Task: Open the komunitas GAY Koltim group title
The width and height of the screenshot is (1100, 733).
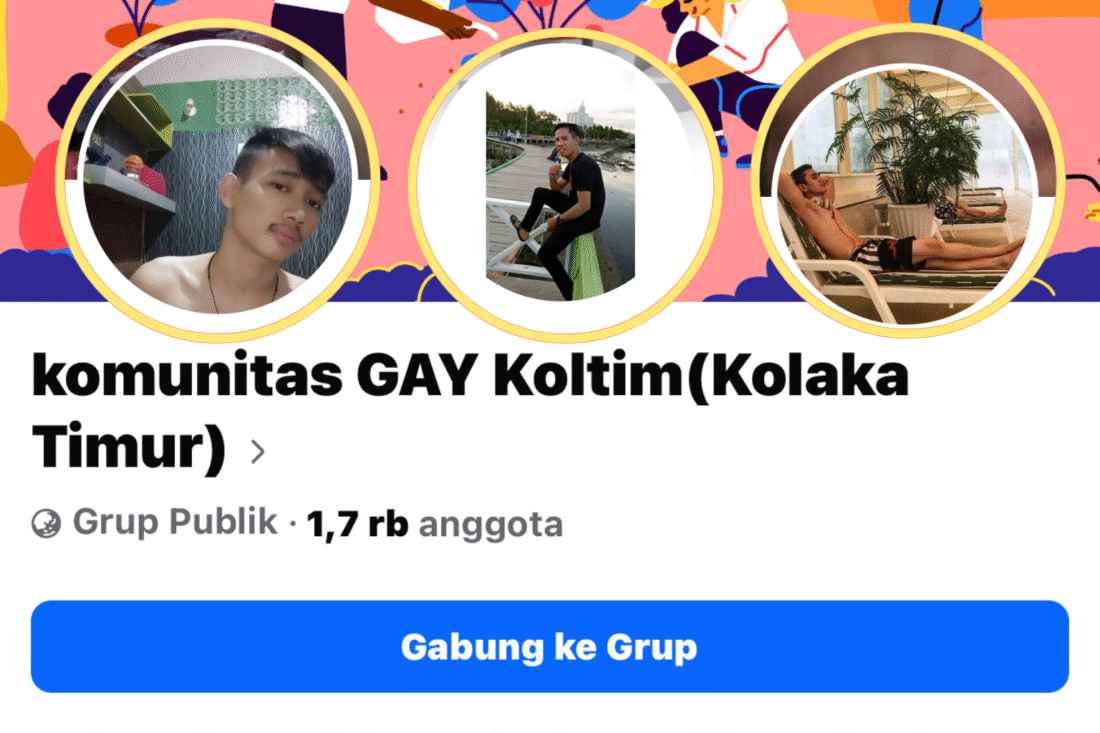Action: [x=470, y=412]
